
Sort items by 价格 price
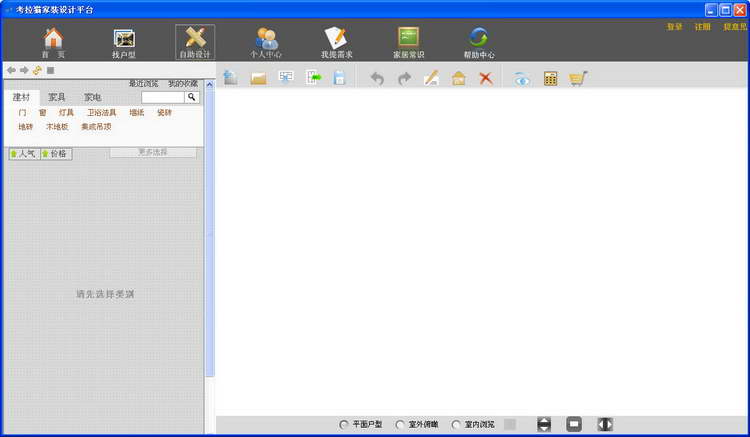click(56, 153)
